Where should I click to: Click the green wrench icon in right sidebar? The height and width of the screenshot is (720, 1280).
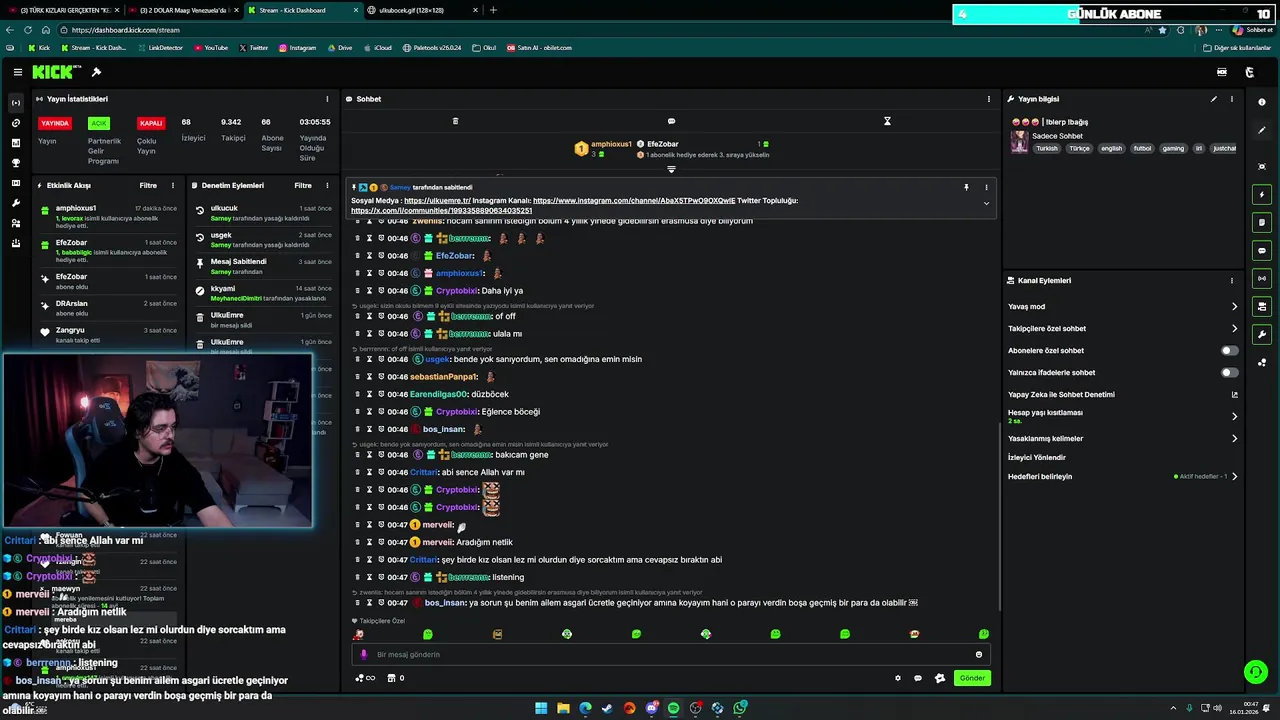coord(1262,334)
